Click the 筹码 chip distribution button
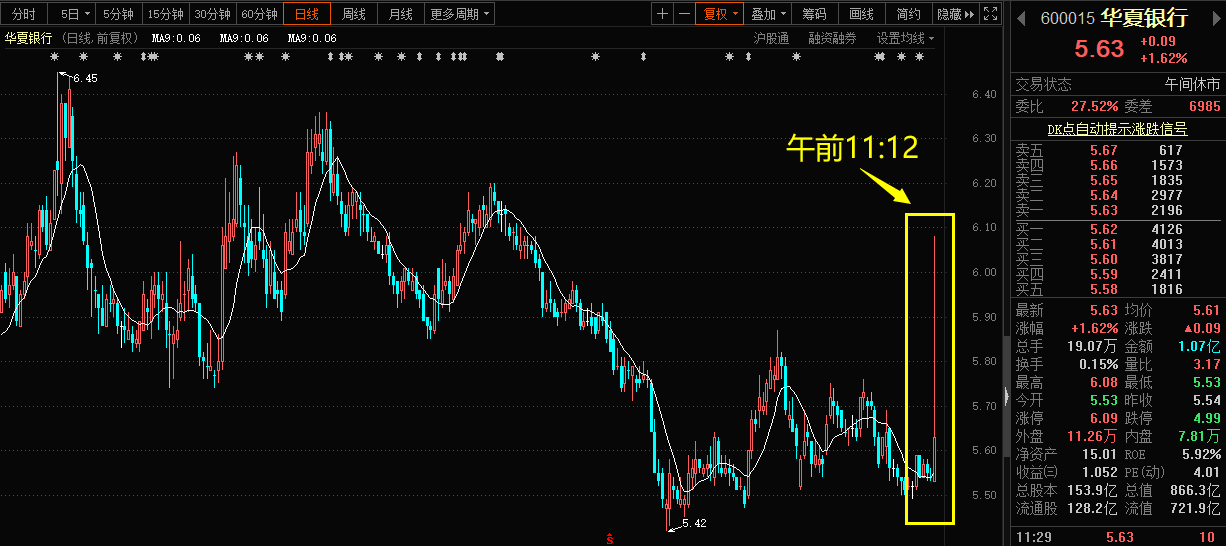This screenshot has width=1226, height=546. pos(815,14)
